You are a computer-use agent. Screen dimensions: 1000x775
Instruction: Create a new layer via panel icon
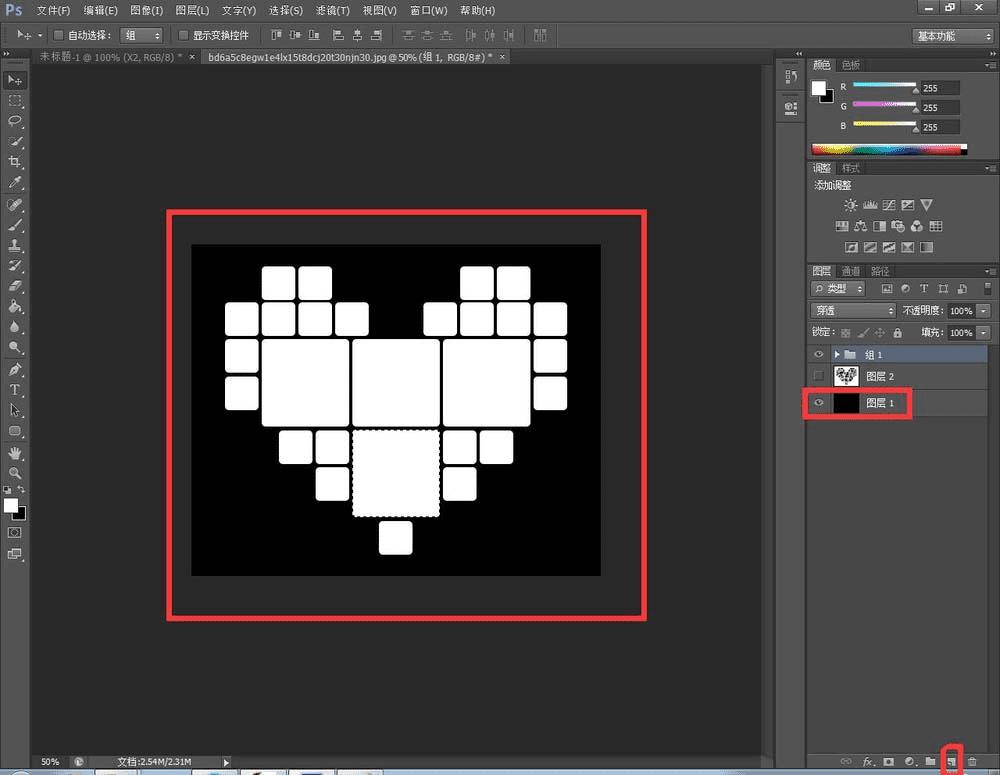tap(952, 762)
